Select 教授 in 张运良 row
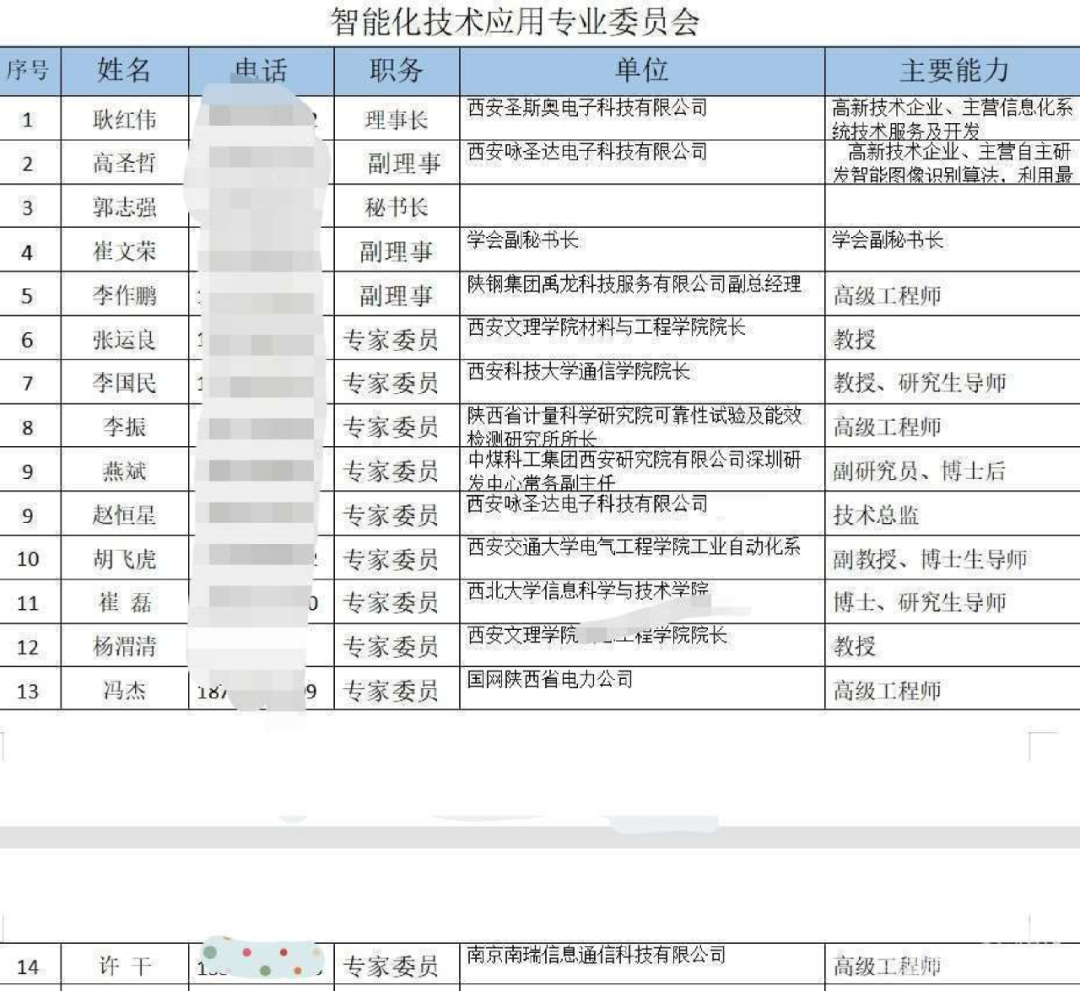The width and height of the screenshot is (1080, 991). (855, 340)
